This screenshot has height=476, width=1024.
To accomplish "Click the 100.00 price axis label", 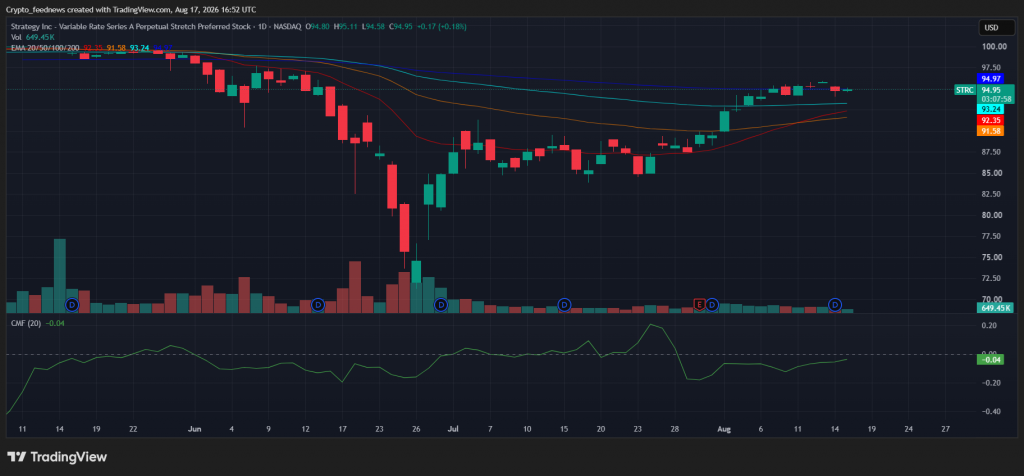I will tap(994, 46).
